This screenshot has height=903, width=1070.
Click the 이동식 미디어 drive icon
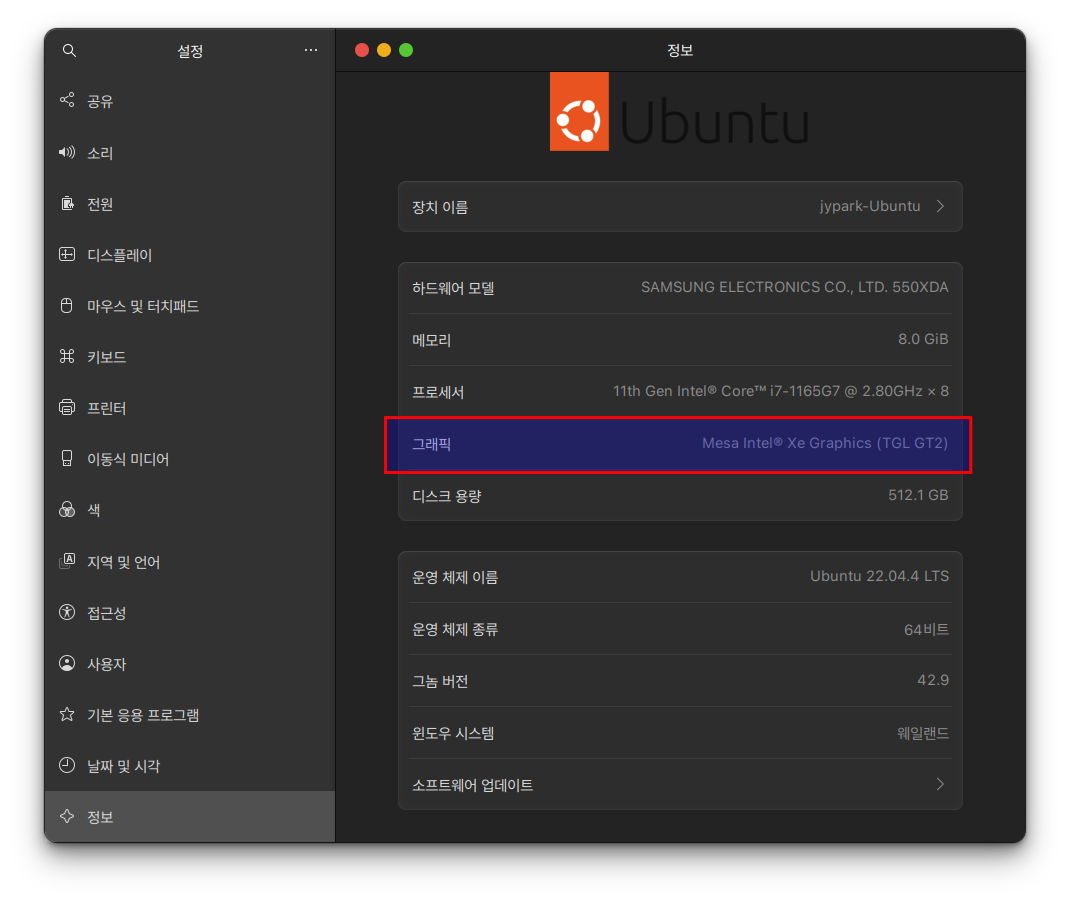[x=67, y=459]
